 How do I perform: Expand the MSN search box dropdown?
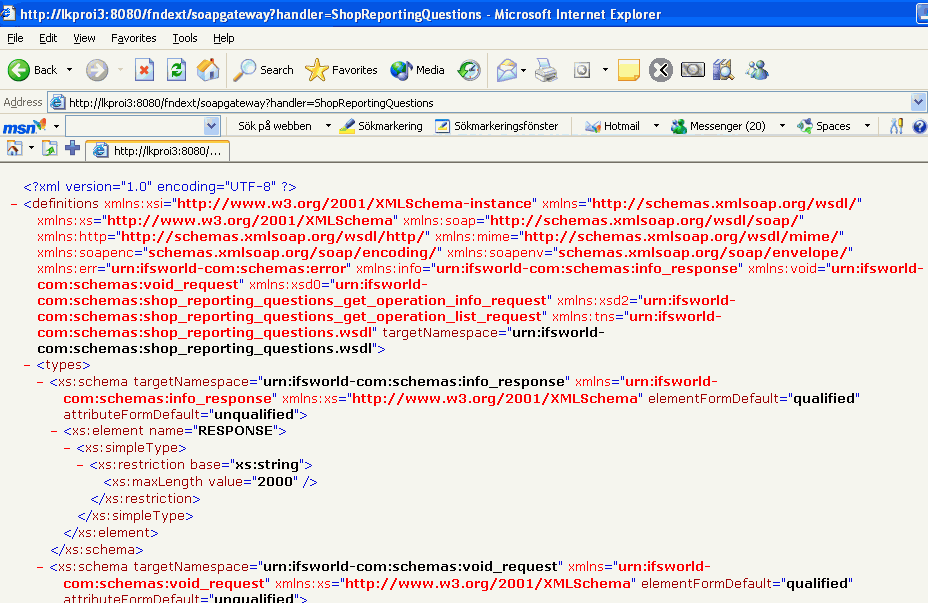[x=211, y=126]
